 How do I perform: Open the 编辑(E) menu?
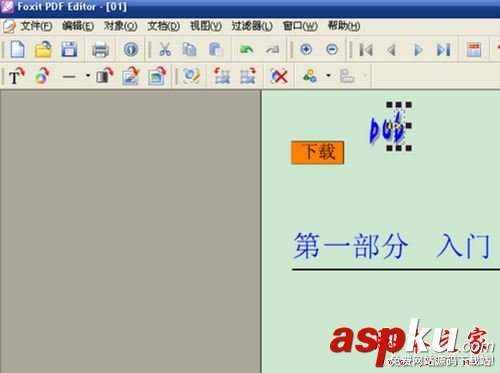(x=78, y=26)
